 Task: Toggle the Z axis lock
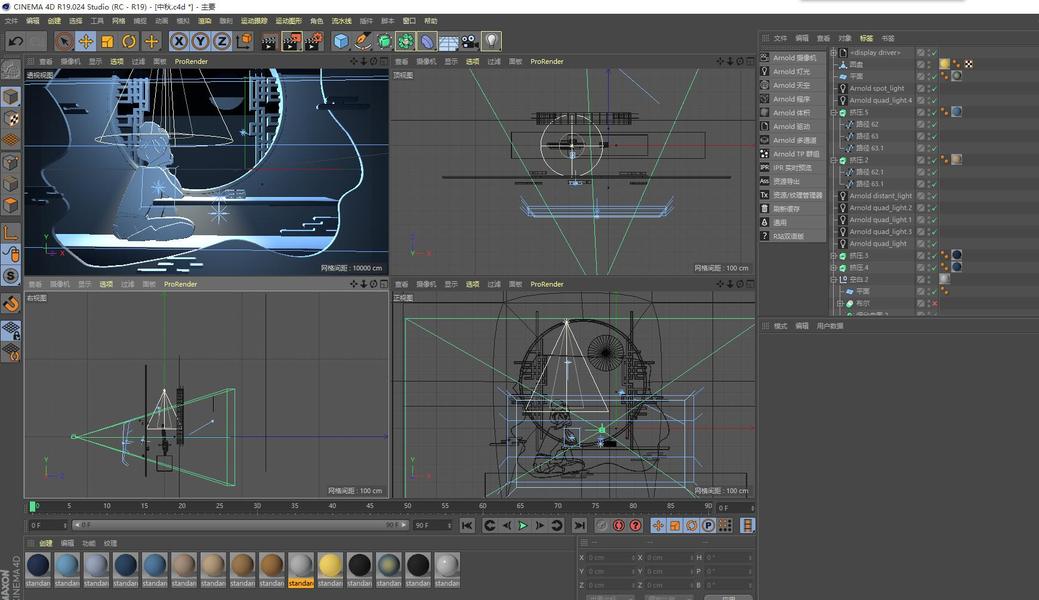coord(221,41)
